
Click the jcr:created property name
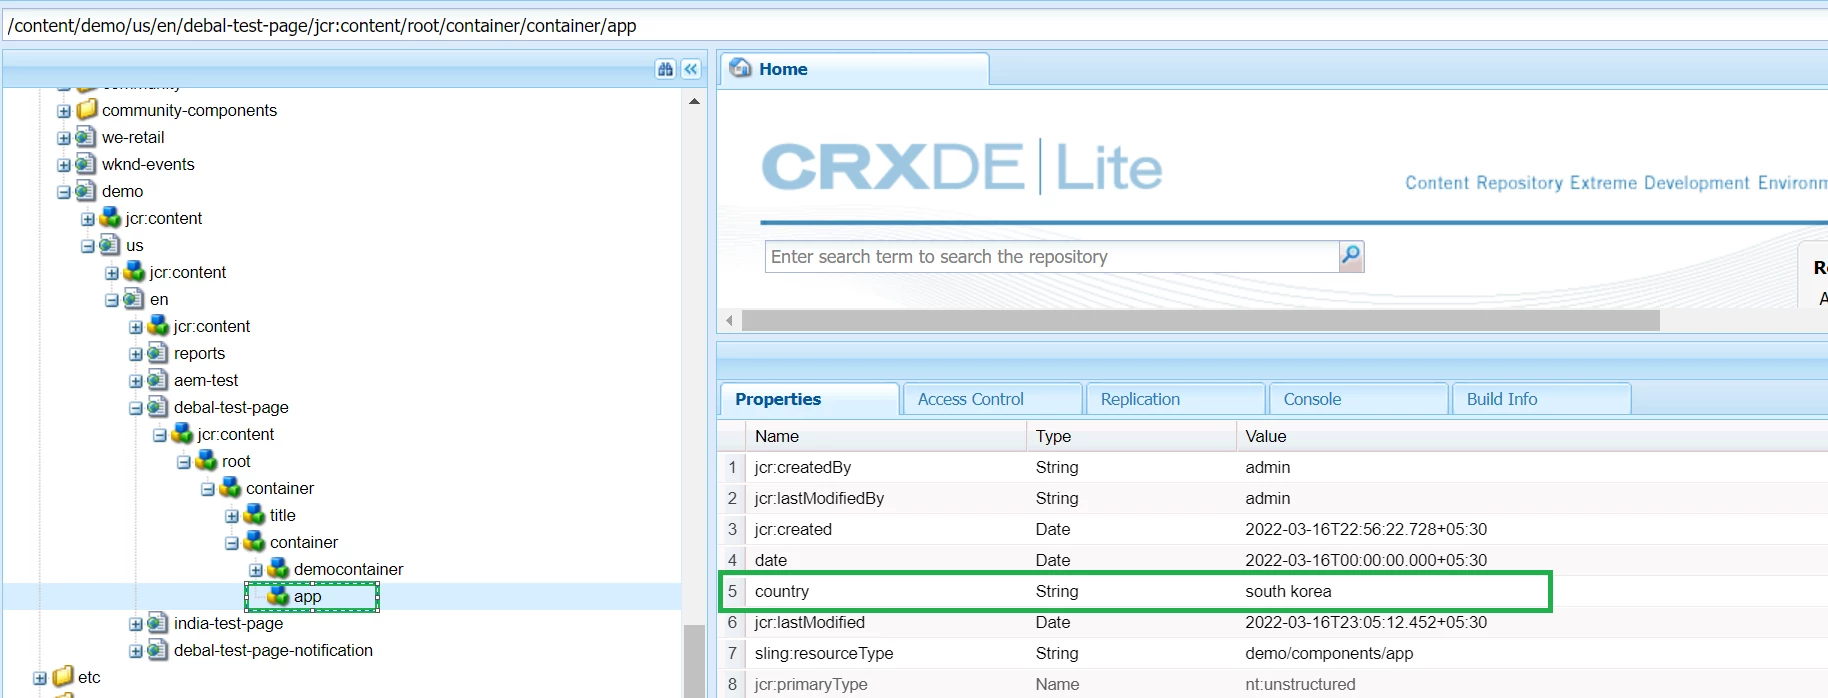point(793,529)
